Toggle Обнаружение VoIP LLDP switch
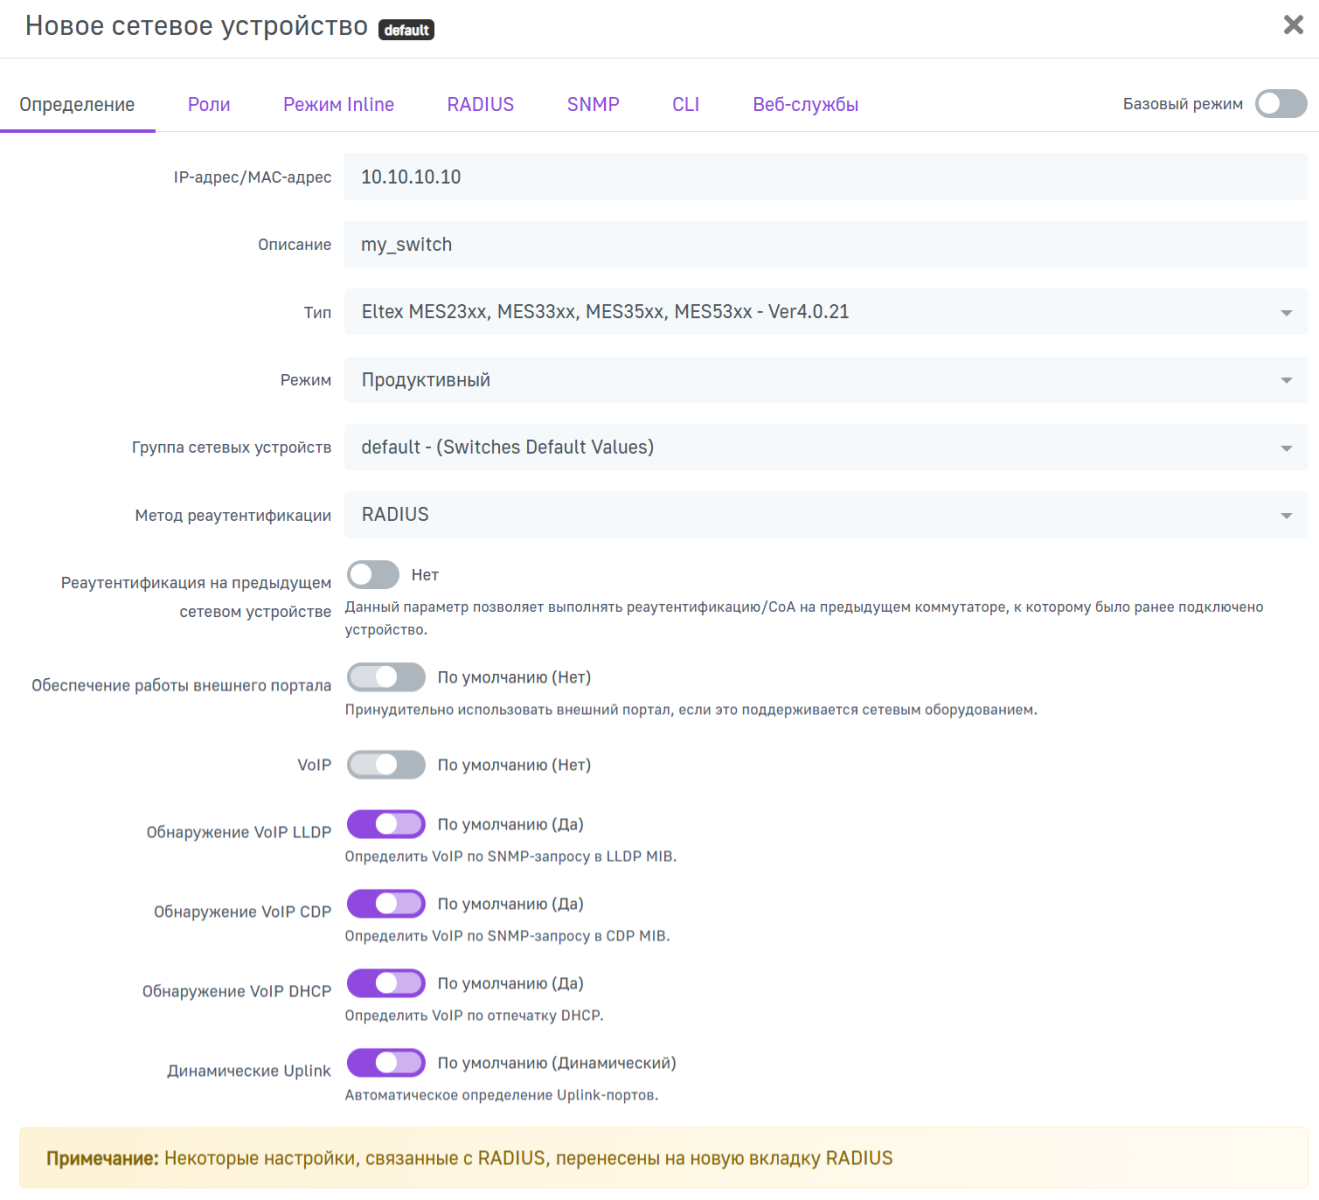 (386, 824)
